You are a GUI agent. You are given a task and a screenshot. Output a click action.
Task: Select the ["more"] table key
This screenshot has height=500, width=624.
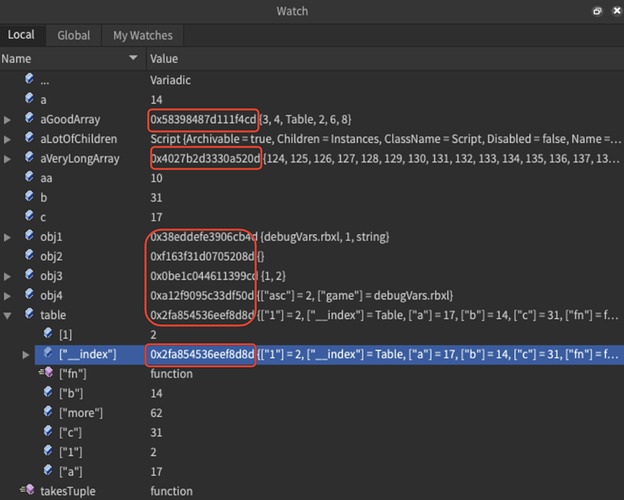click(x=81, y=413)
